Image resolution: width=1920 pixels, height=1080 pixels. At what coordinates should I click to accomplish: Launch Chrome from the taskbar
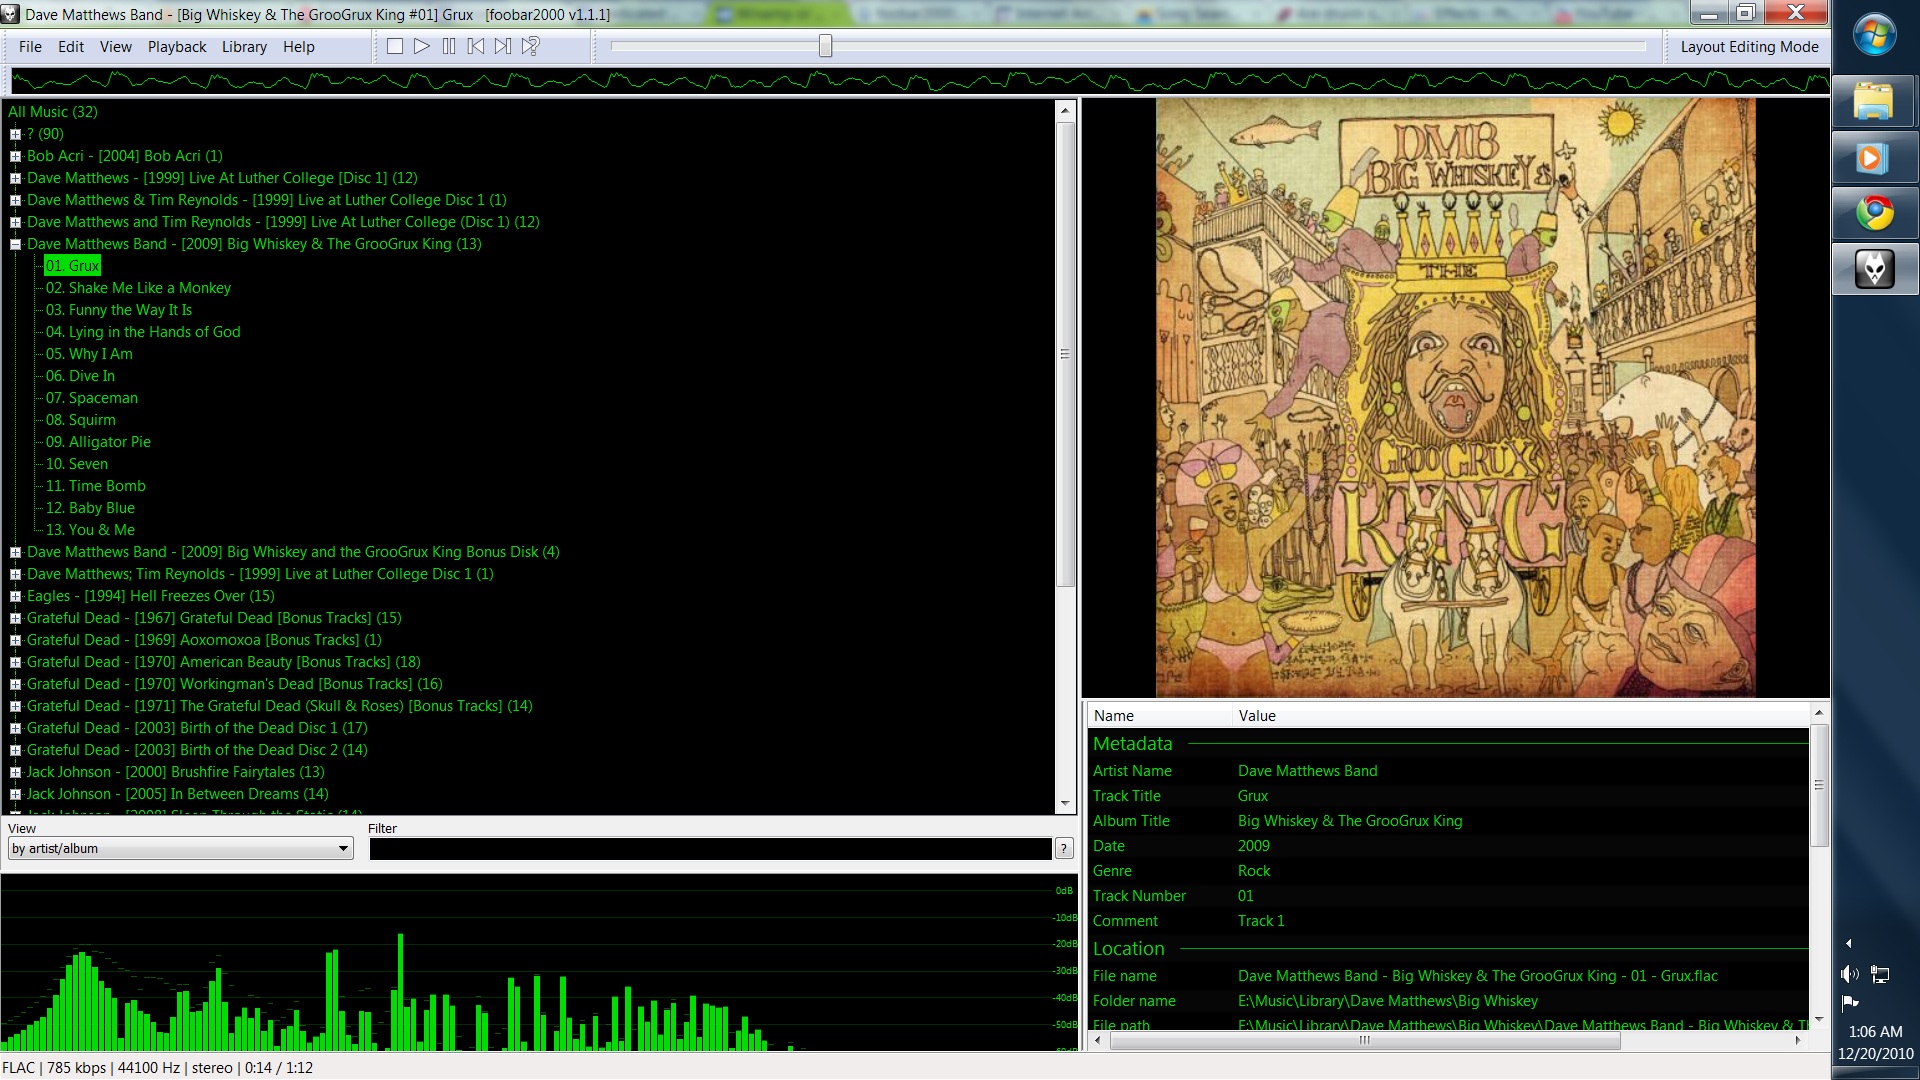[1874, 213]
